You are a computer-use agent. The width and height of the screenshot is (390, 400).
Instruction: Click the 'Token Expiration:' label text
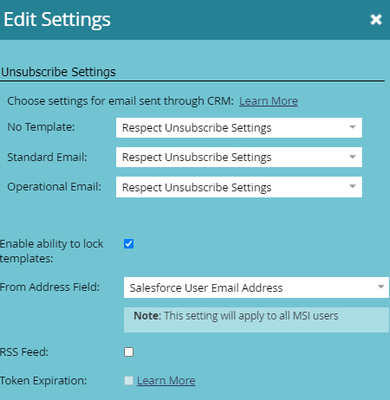click(43, 381)
